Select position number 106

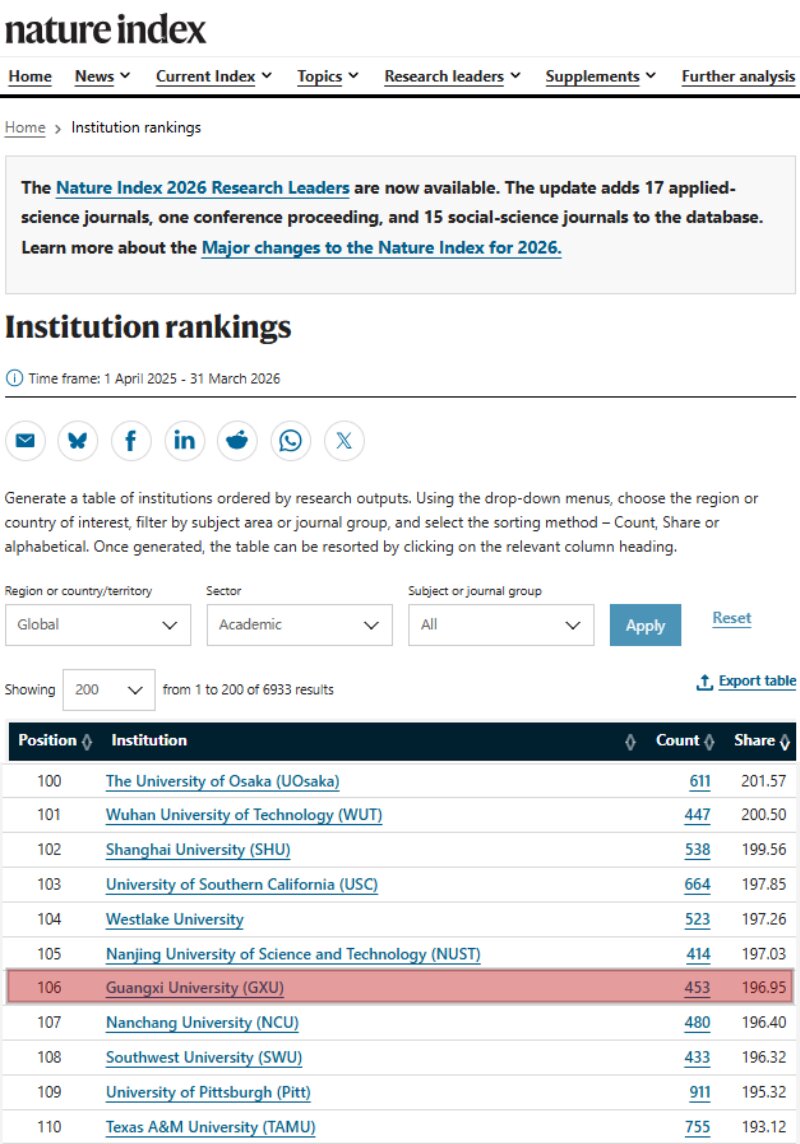pyautogui.click(x=50, y=988)
